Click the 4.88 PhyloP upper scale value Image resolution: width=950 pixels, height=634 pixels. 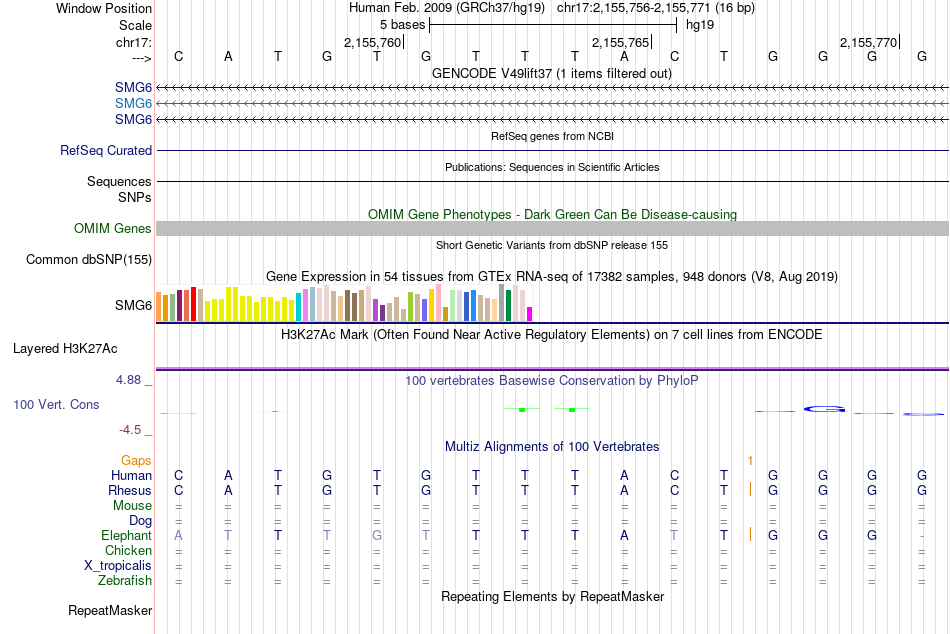coord(128,380)
